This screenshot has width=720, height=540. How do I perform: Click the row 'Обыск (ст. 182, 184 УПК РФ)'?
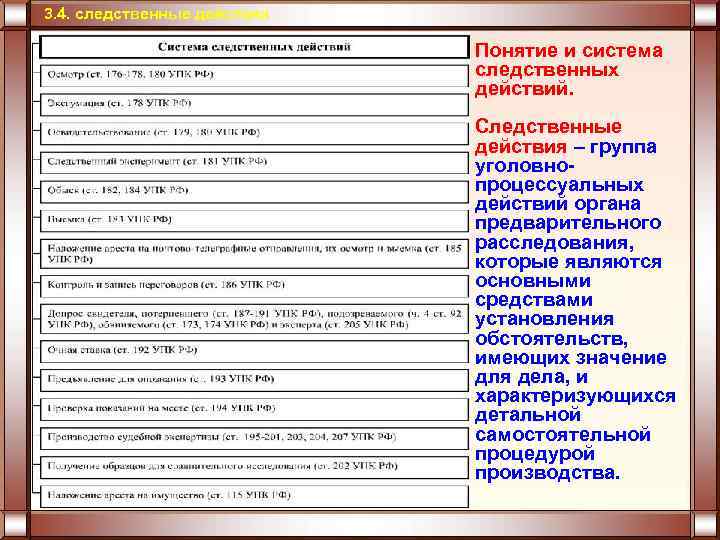(x=254, y=191)
